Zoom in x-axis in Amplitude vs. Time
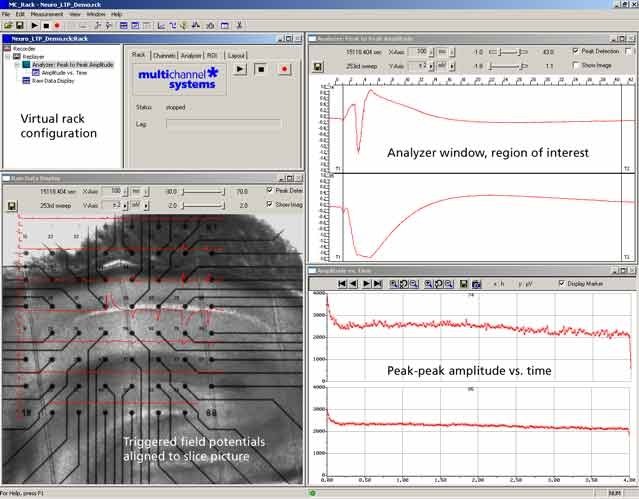 [x=394, y=284]
